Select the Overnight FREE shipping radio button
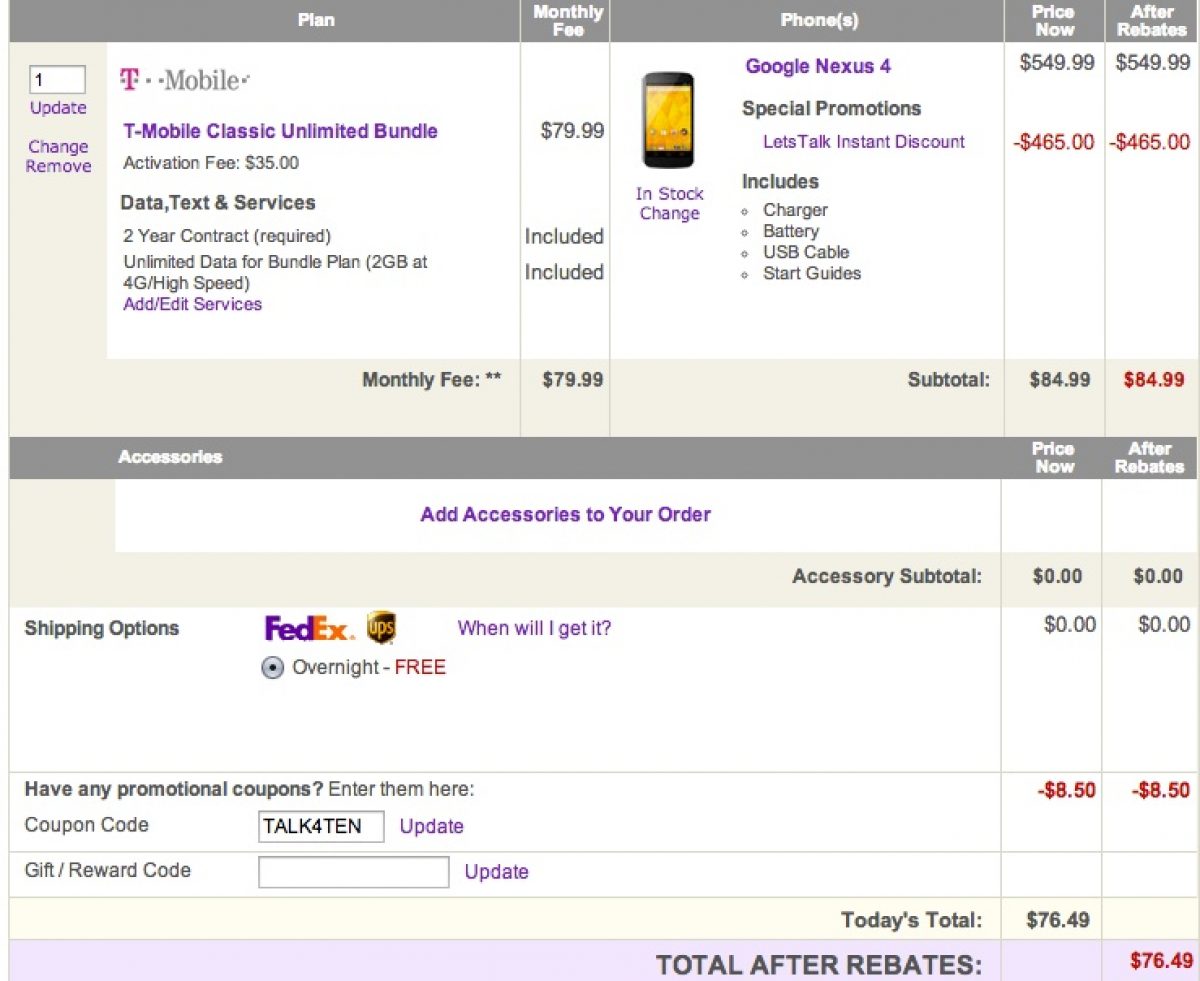The height and width of the screenshot is (981, 1200). coord(272,668)
